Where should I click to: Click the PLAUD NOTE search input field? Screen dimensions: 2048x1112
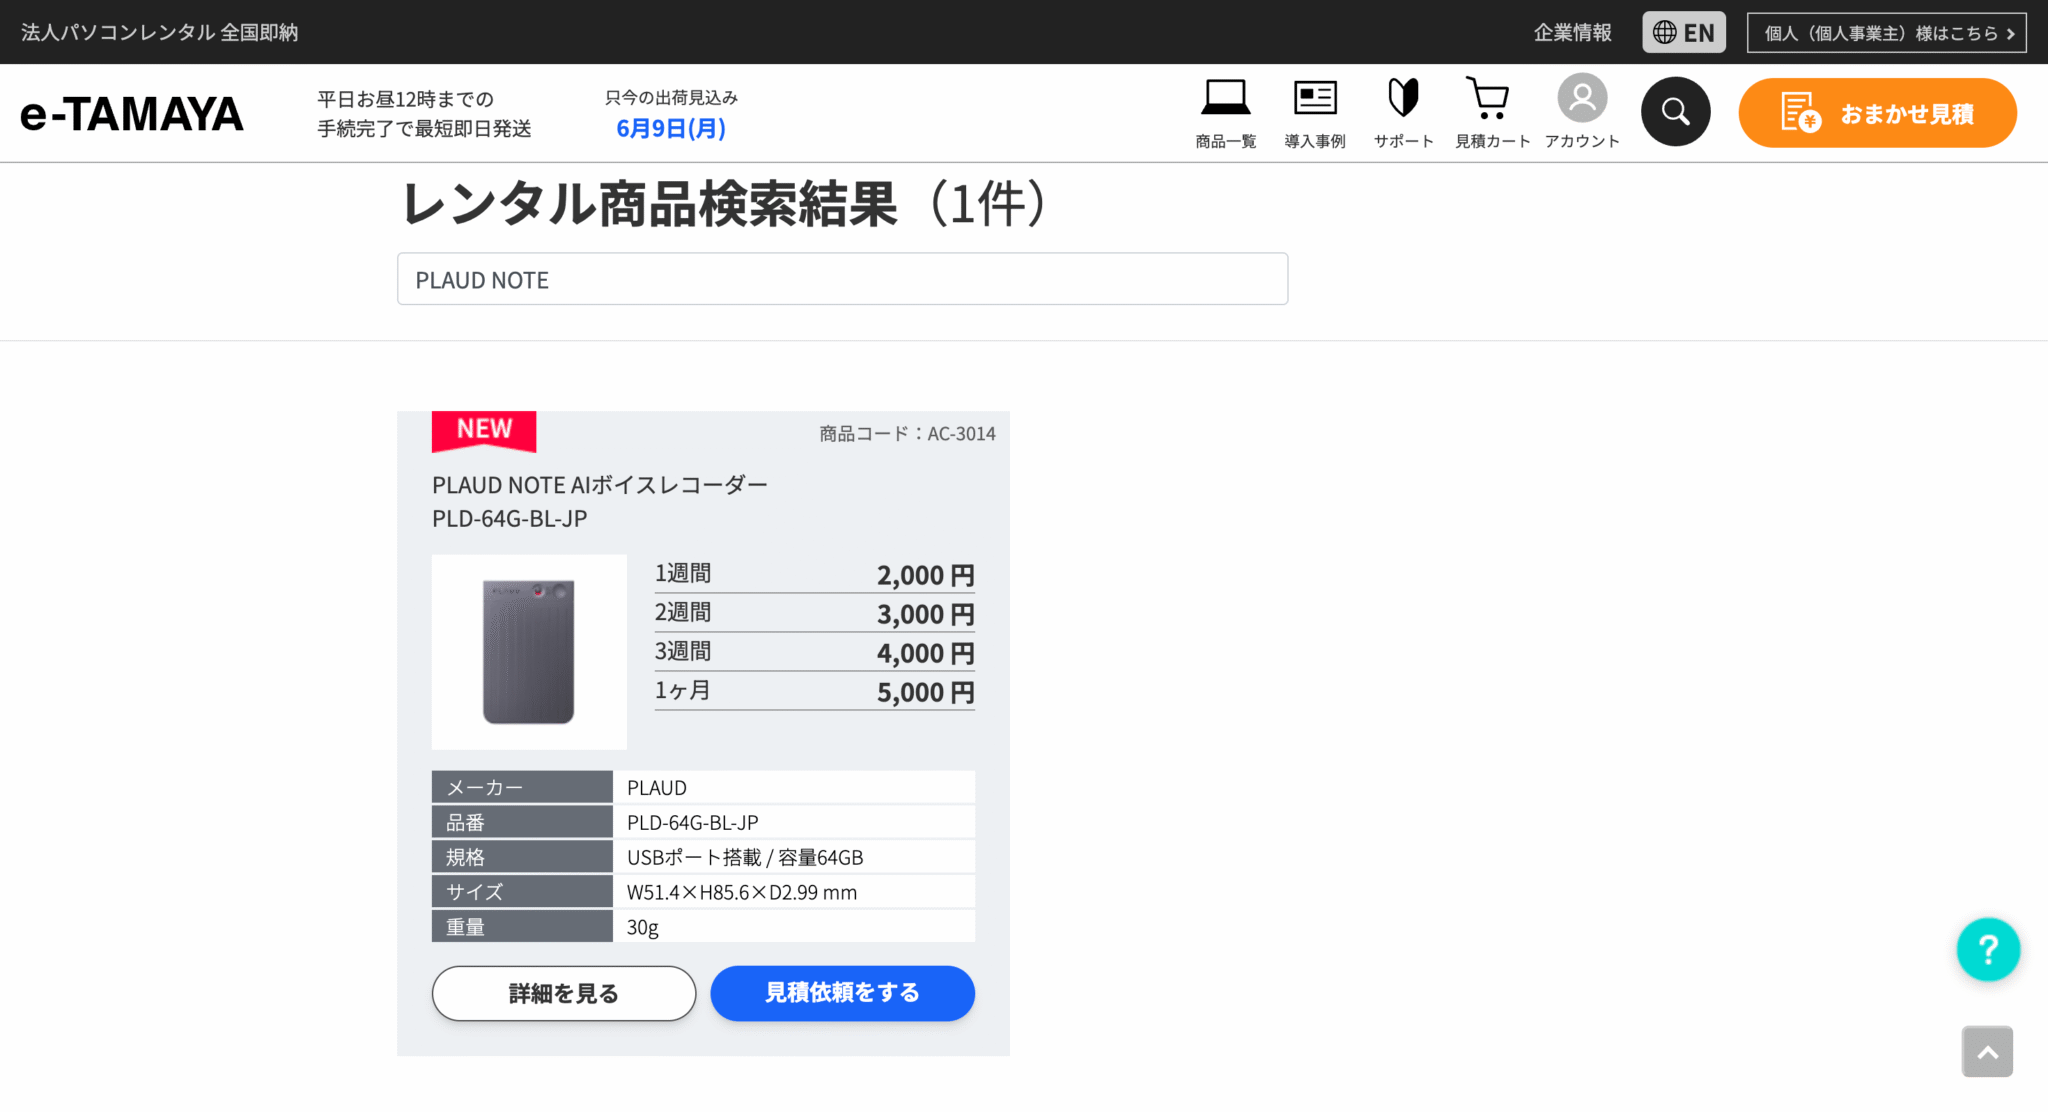[841, 279]
